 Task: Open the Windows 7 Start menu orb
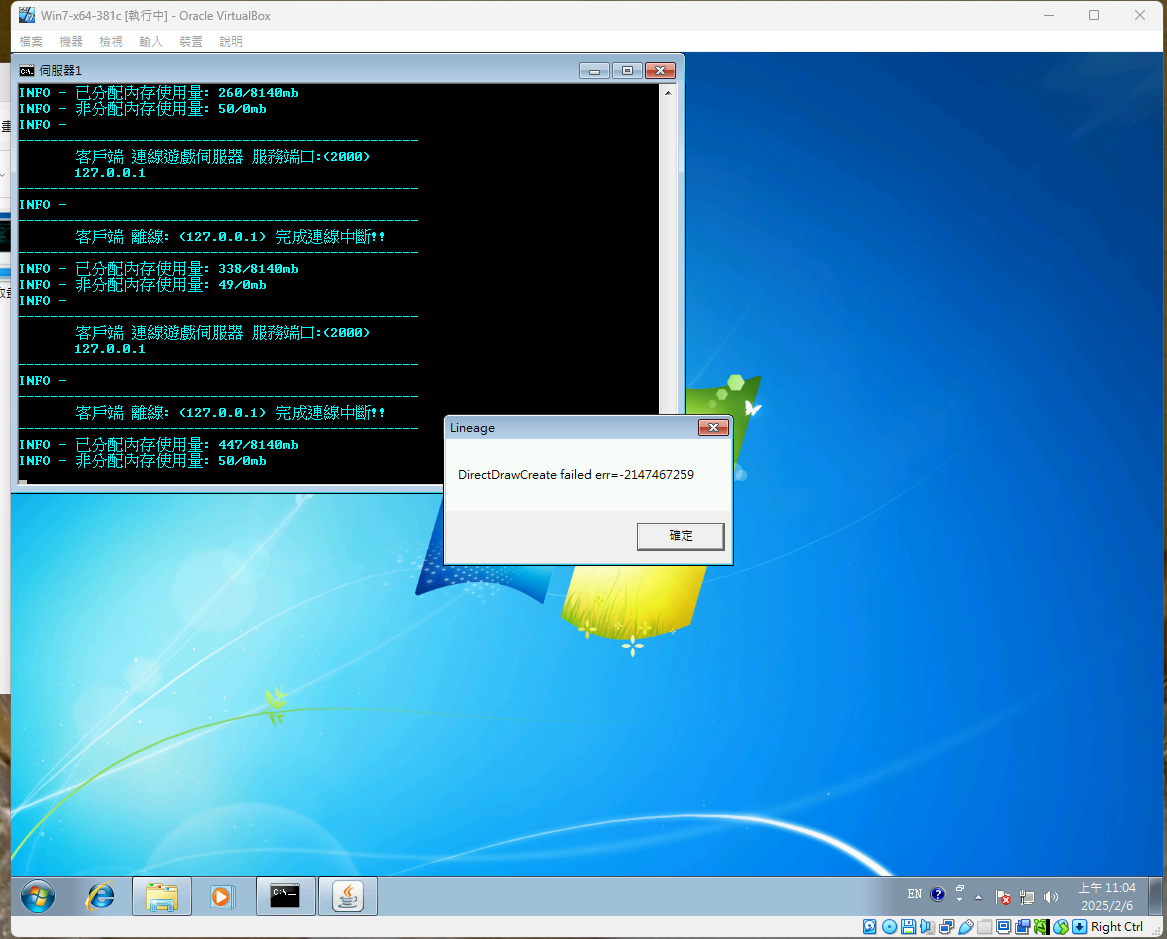38,896
